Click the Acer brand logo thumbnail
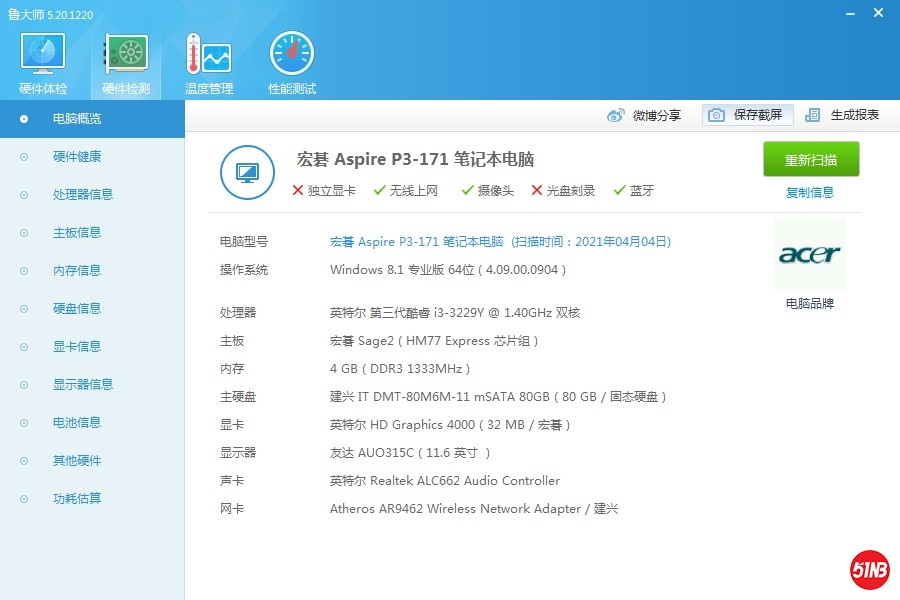 pos(809,255)
